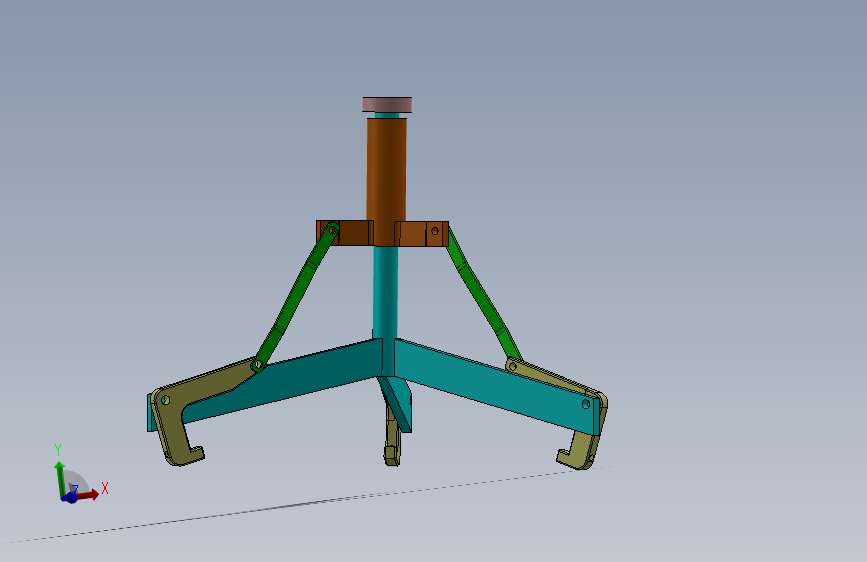Click the green Y axis arrow

[x=59, y=478]
